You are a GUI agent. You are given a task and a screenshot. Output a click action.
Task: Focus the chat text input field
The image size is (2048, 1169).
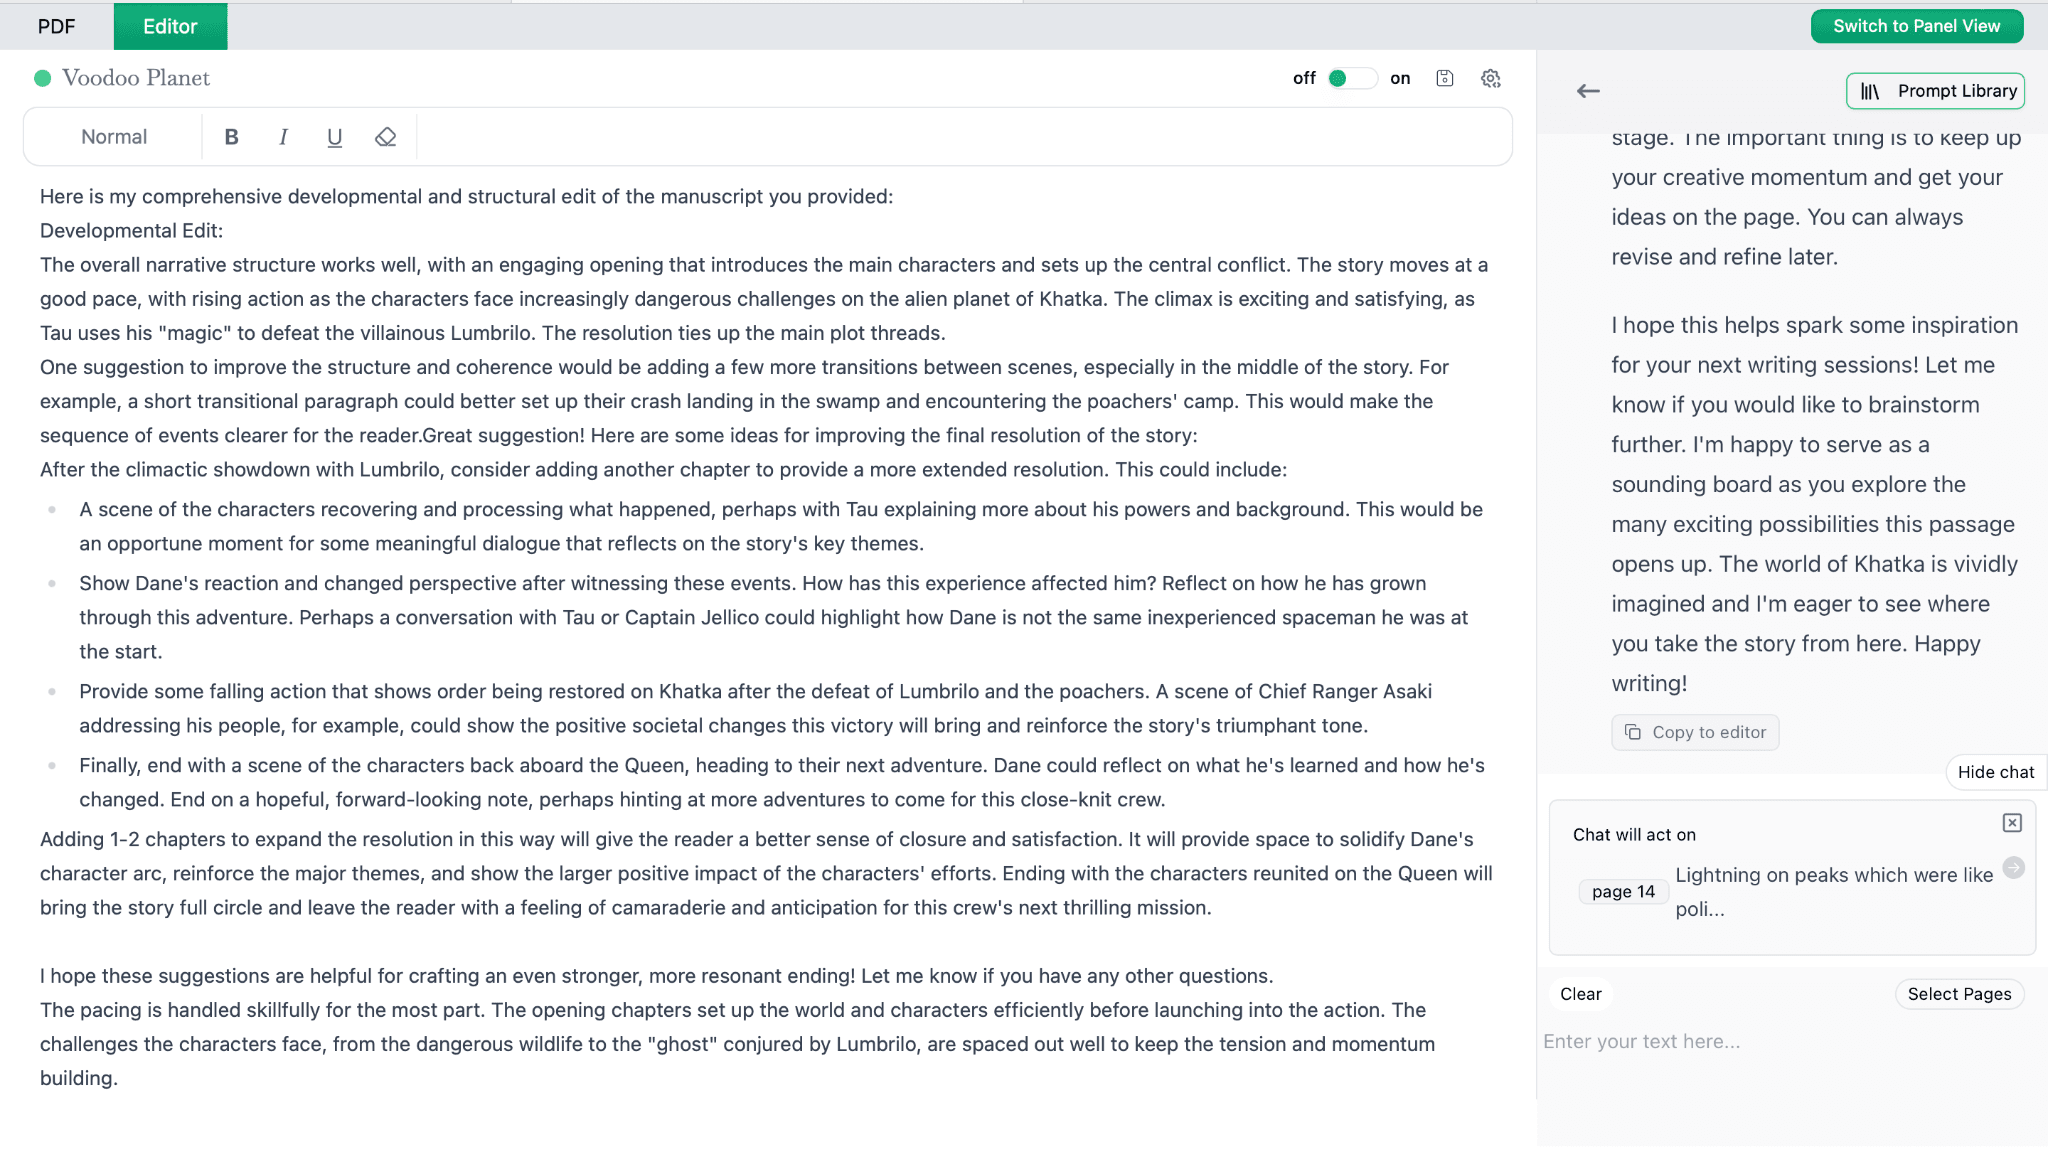(x=1790, y=1042)
